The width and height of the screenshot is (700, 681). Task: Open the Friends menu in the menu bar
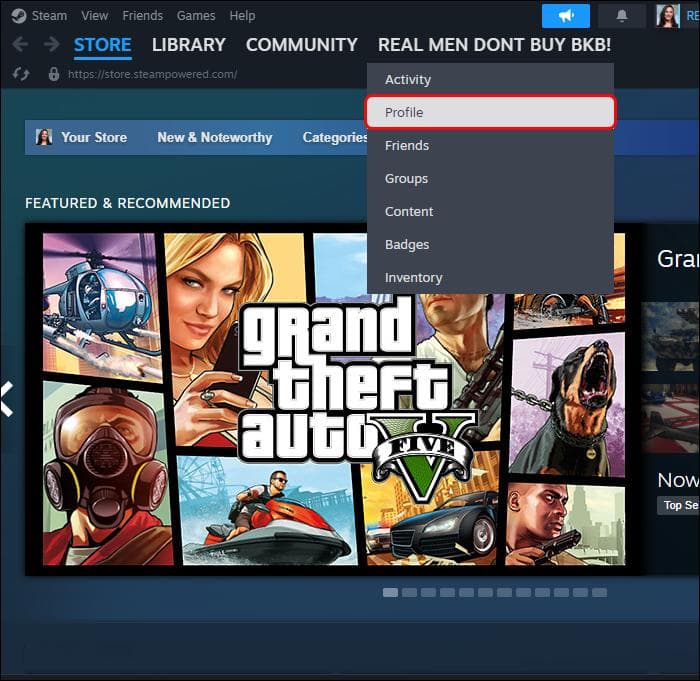(x=142, y=16)
